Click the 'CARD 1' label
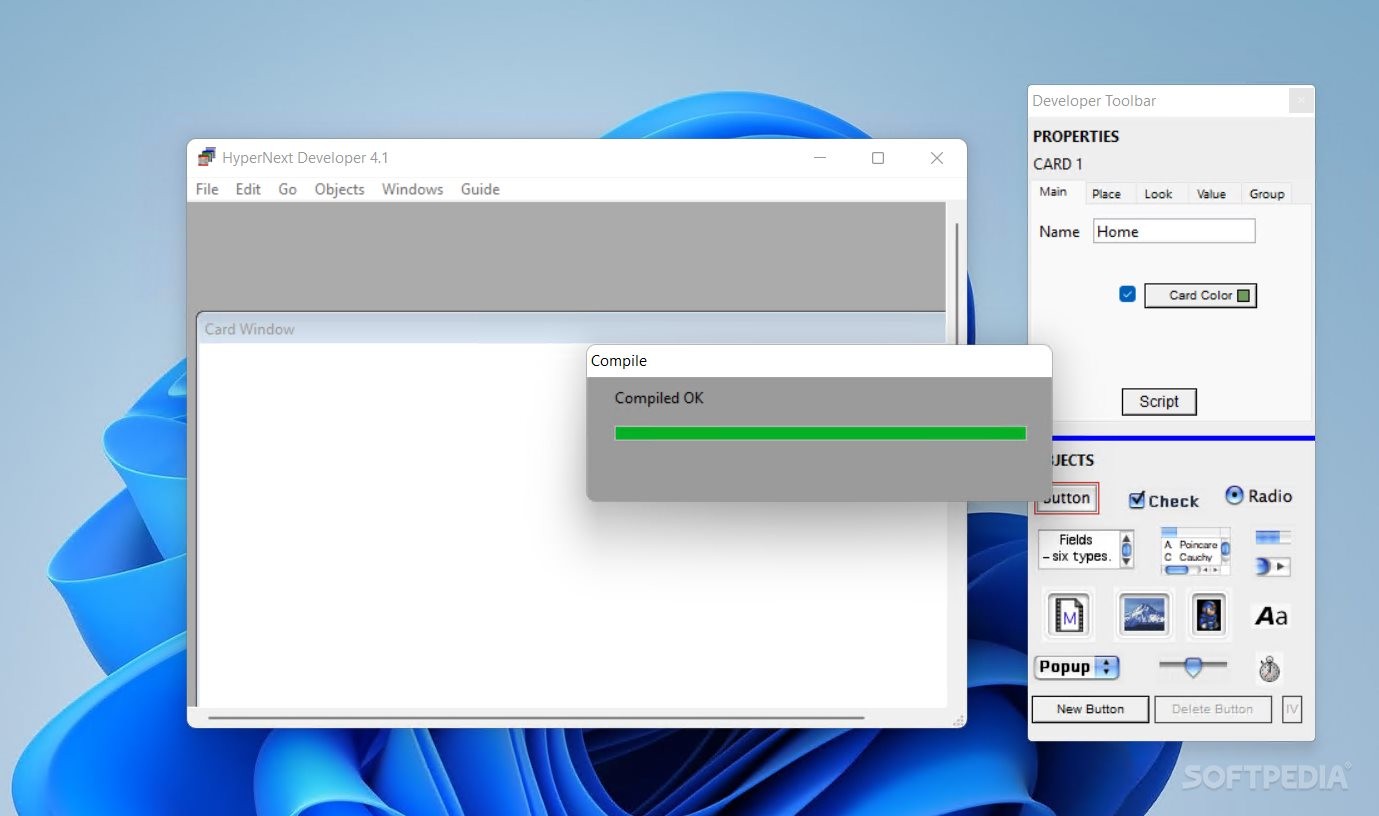Viewport: 1379px width, 816px height. (1058, 164)
